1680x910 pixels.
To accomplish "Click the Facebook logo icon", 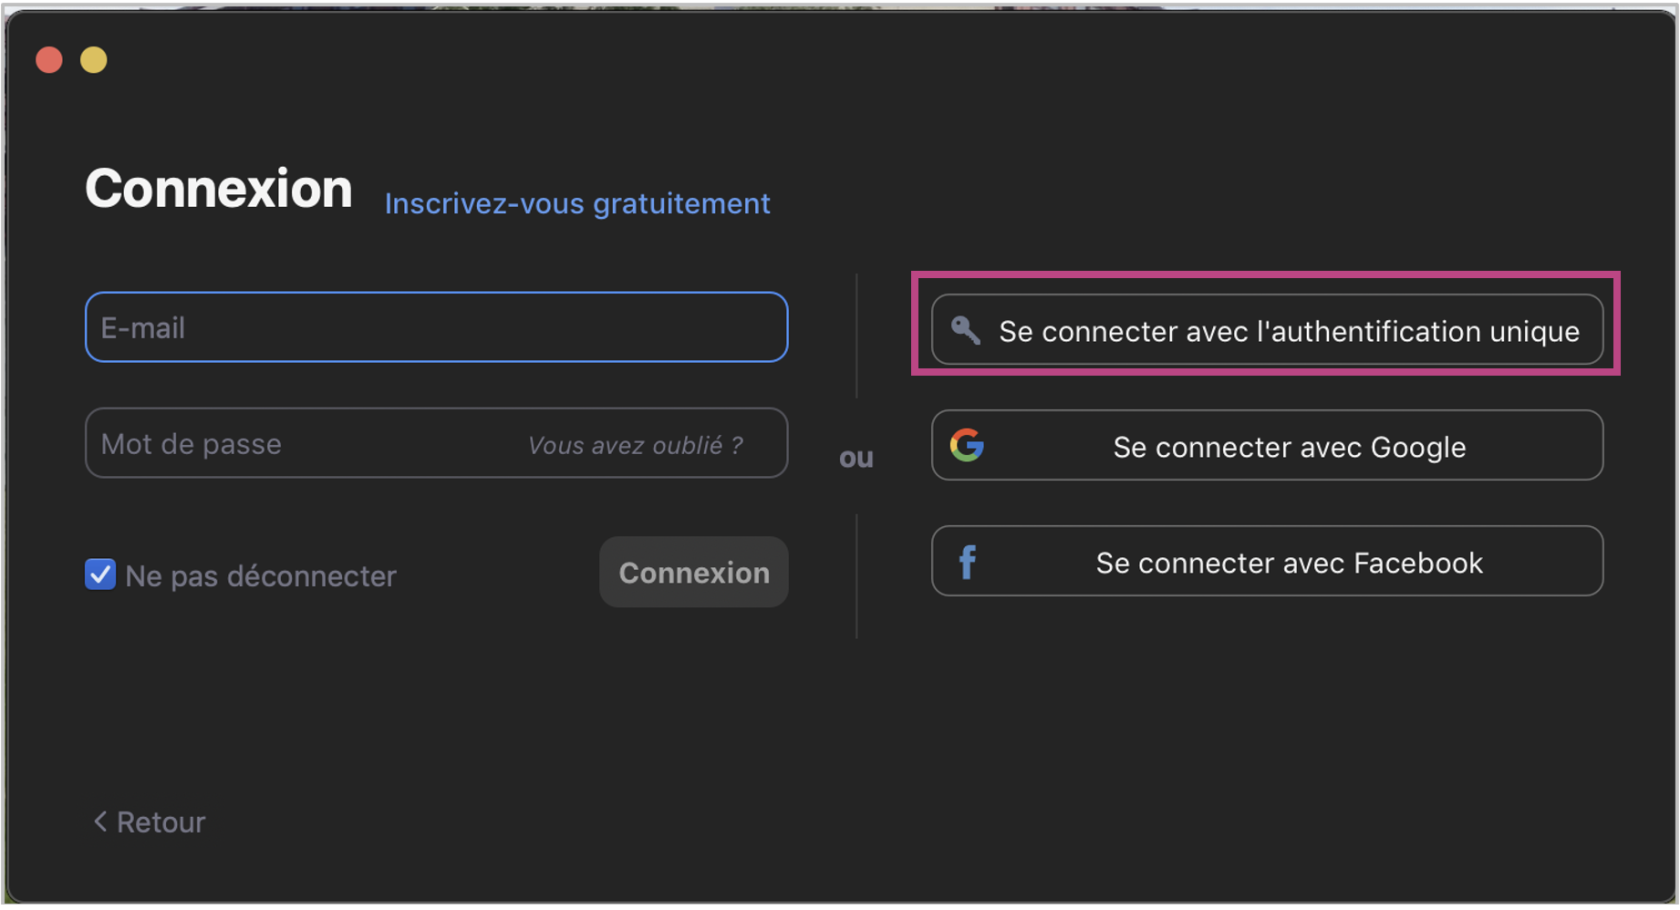I will tap(967, 562).
